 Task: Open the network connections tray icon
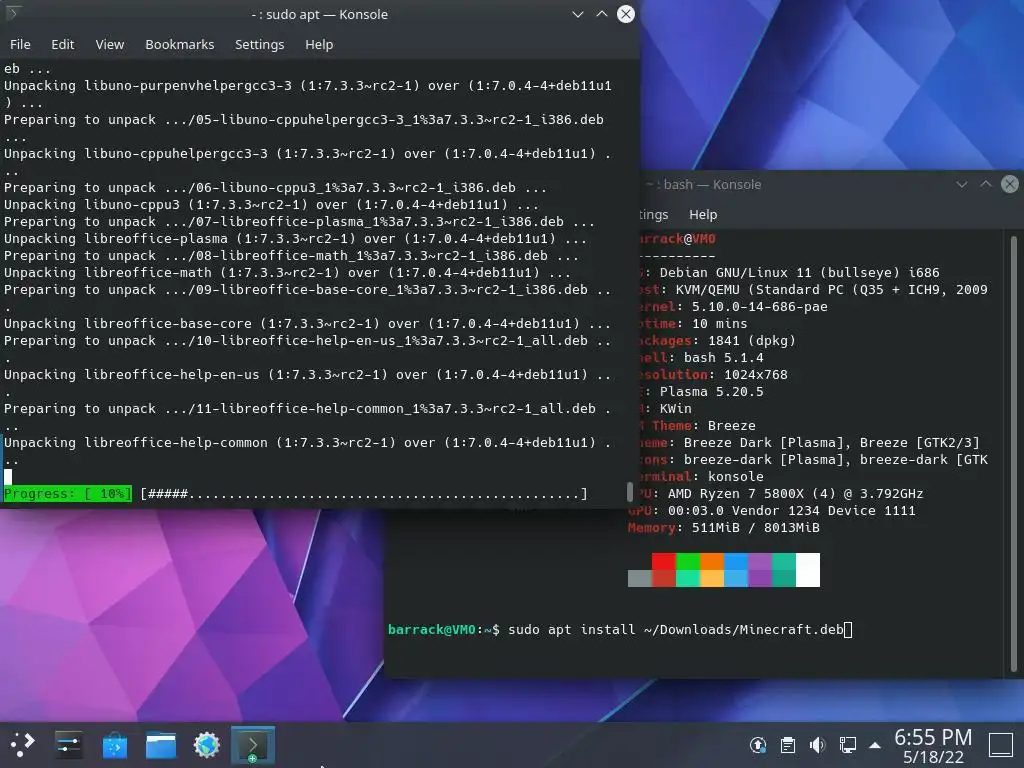(847, 744)
